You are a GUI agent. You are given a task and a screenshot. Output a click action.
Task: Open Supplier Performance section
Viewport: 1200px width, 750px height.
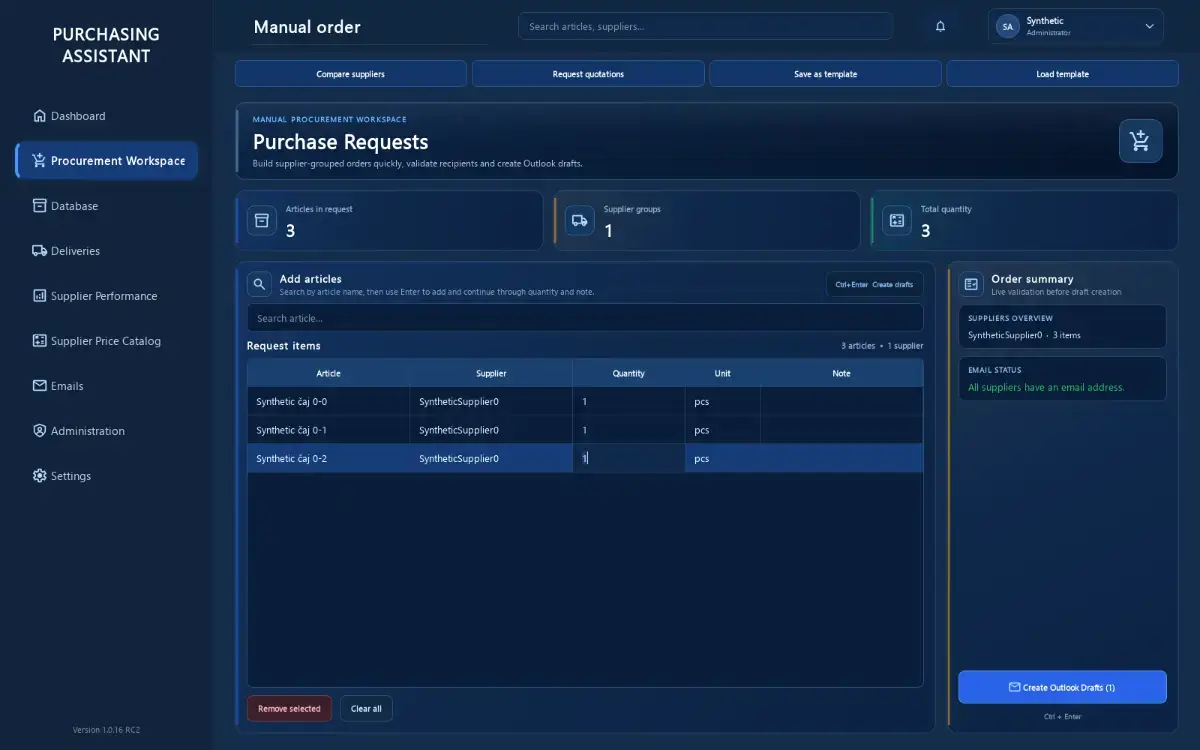(107, 296)
